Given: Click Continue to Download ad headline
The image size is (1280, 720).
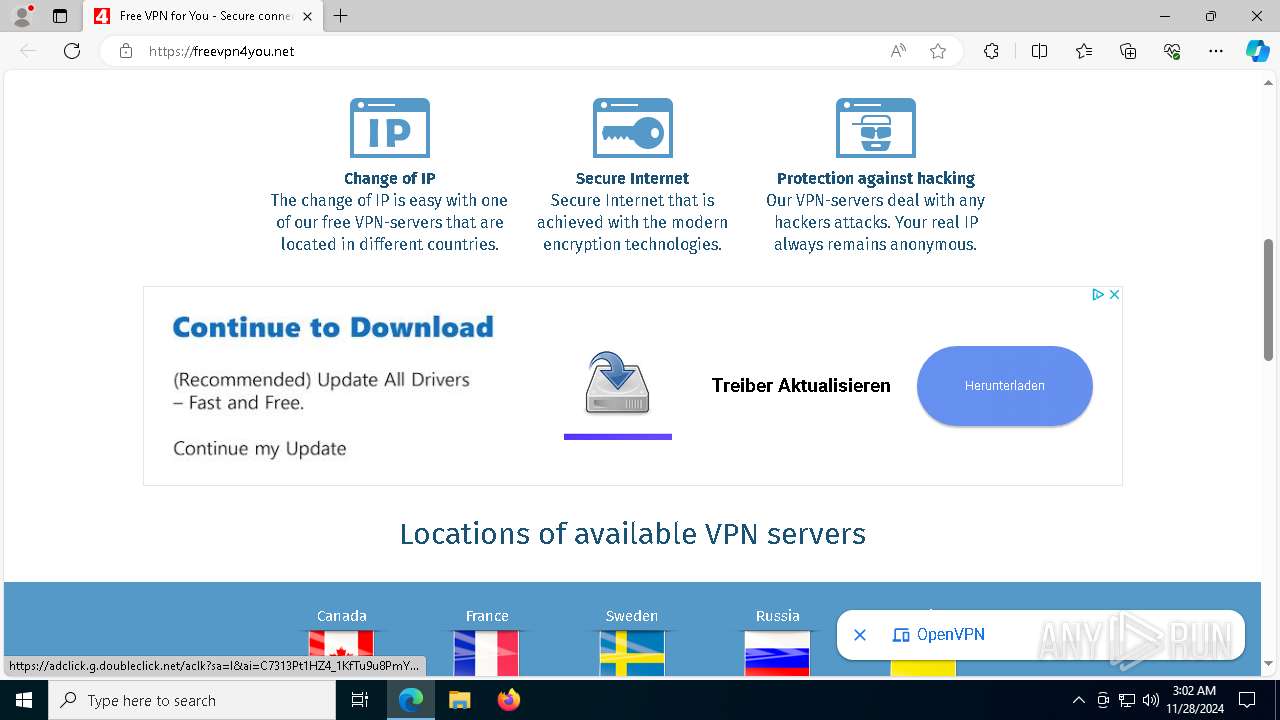Looking at the screenshot, I should 333,327.
